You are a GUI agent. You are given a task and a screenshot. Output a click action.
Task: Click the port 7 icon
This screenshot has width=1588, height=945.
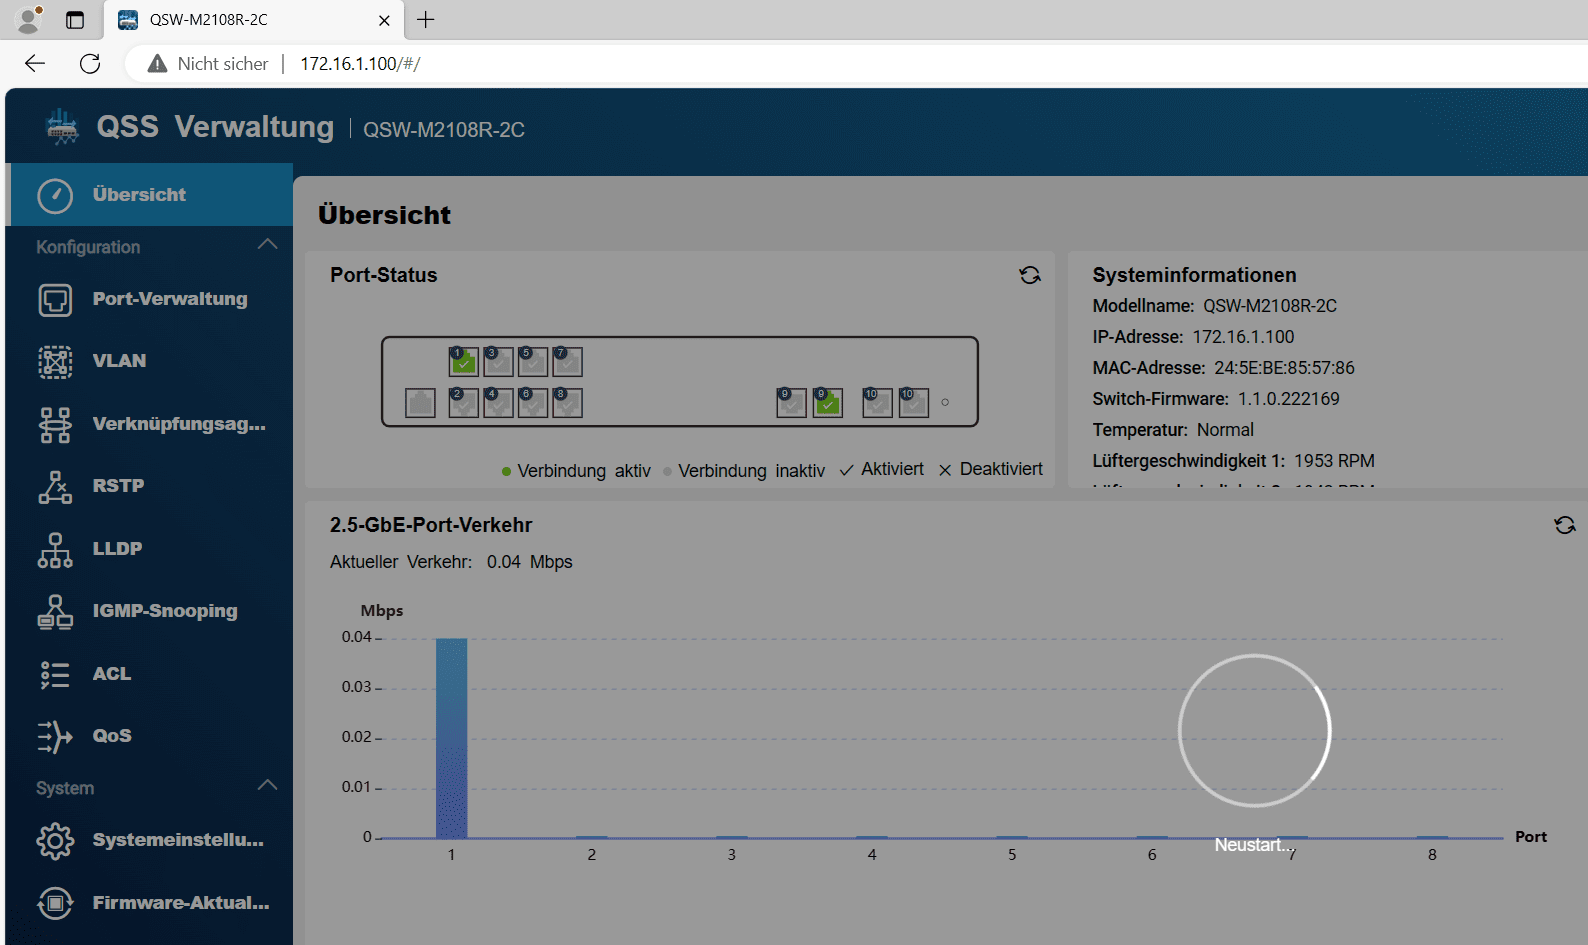[567, 361]
